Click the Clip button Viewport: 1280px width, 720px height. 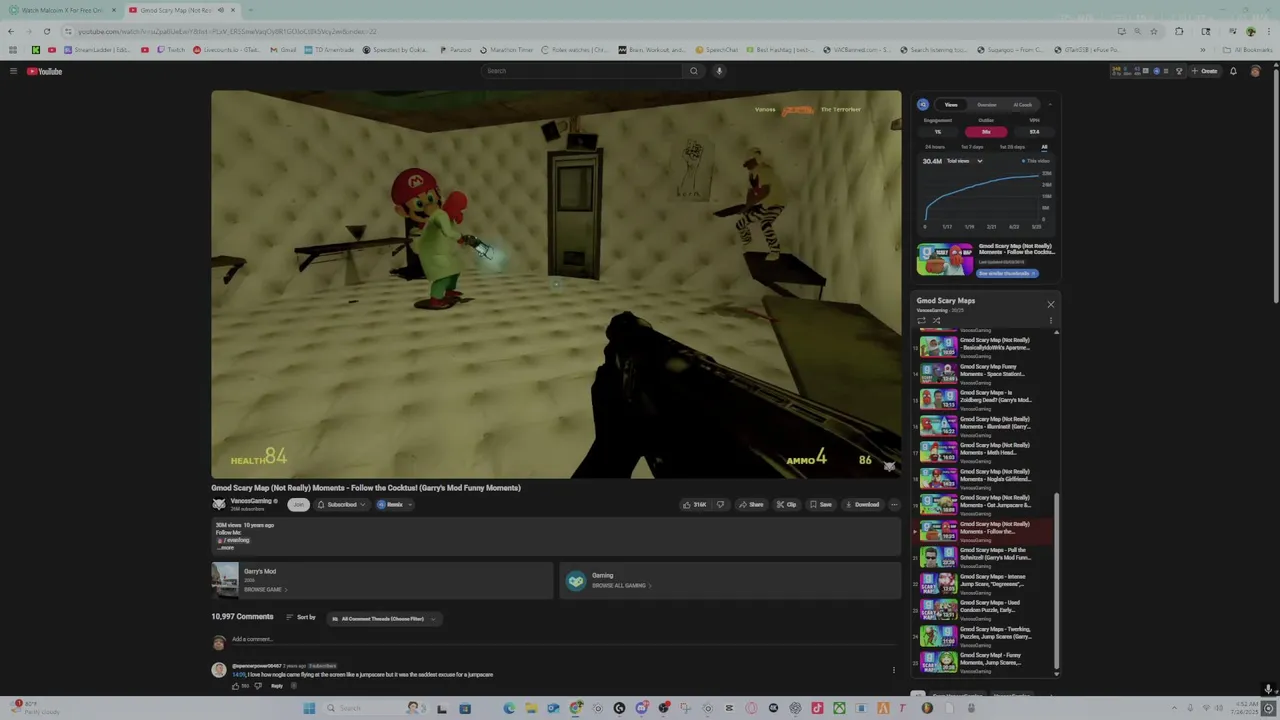pyautogui.click(x=786, y=505)
